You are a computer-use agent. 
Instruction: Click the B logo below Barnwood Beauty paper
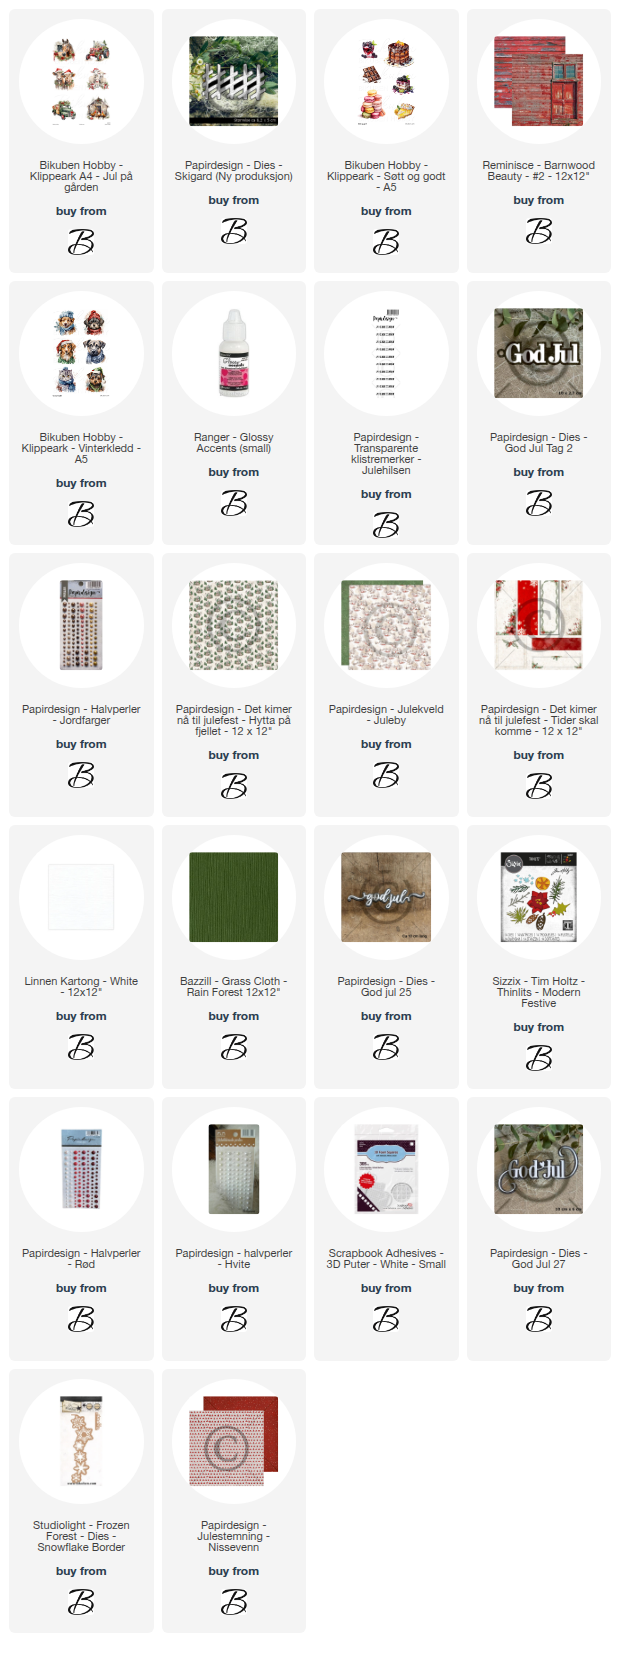[539, 231]
